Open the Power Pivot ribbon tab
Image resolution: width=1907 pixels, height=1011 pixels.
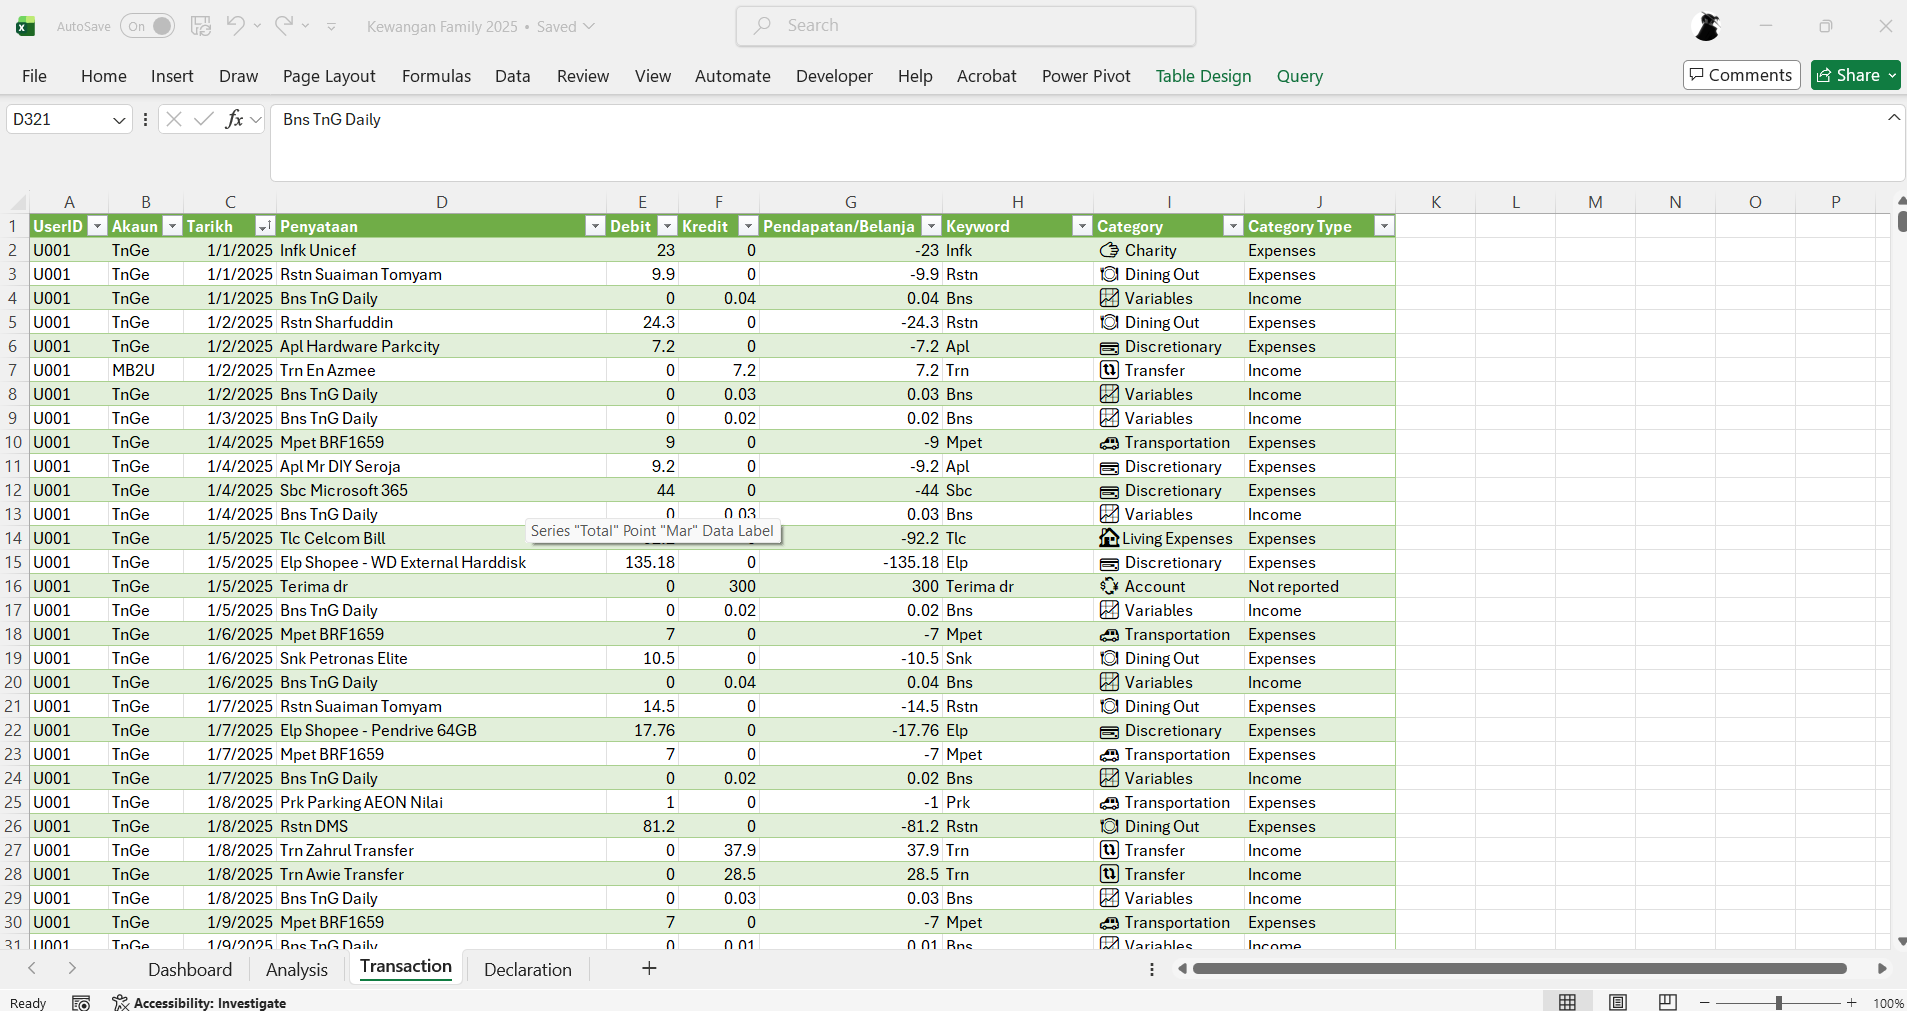tap(1085, 76)
